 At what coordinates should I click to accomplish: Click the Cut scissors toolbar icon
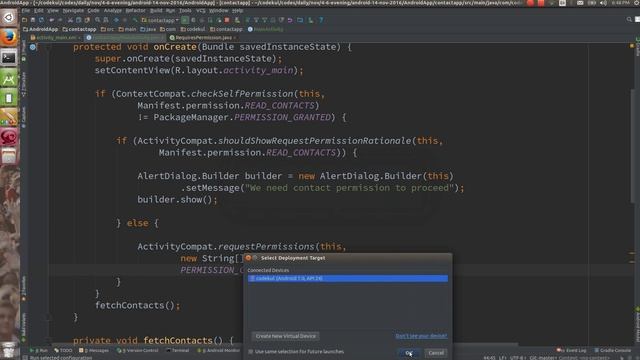coord(70,20)
